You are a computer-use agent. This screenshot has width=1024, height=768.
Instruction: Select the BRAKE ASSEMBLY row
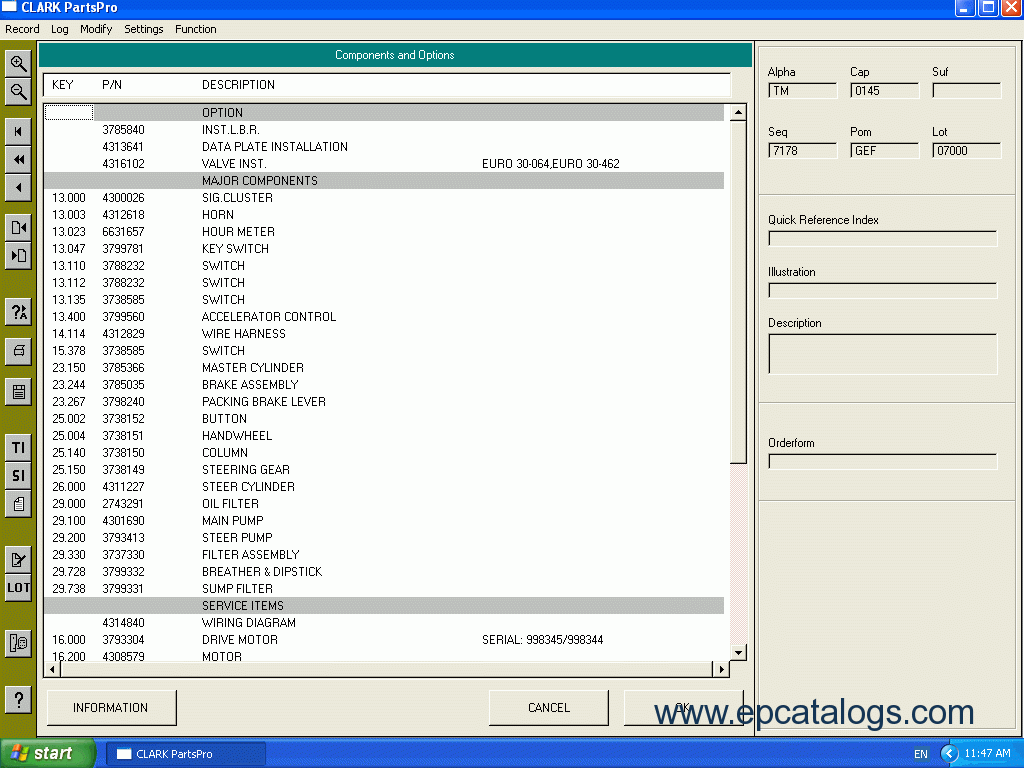pyautogui.click(x=384, y=385)
